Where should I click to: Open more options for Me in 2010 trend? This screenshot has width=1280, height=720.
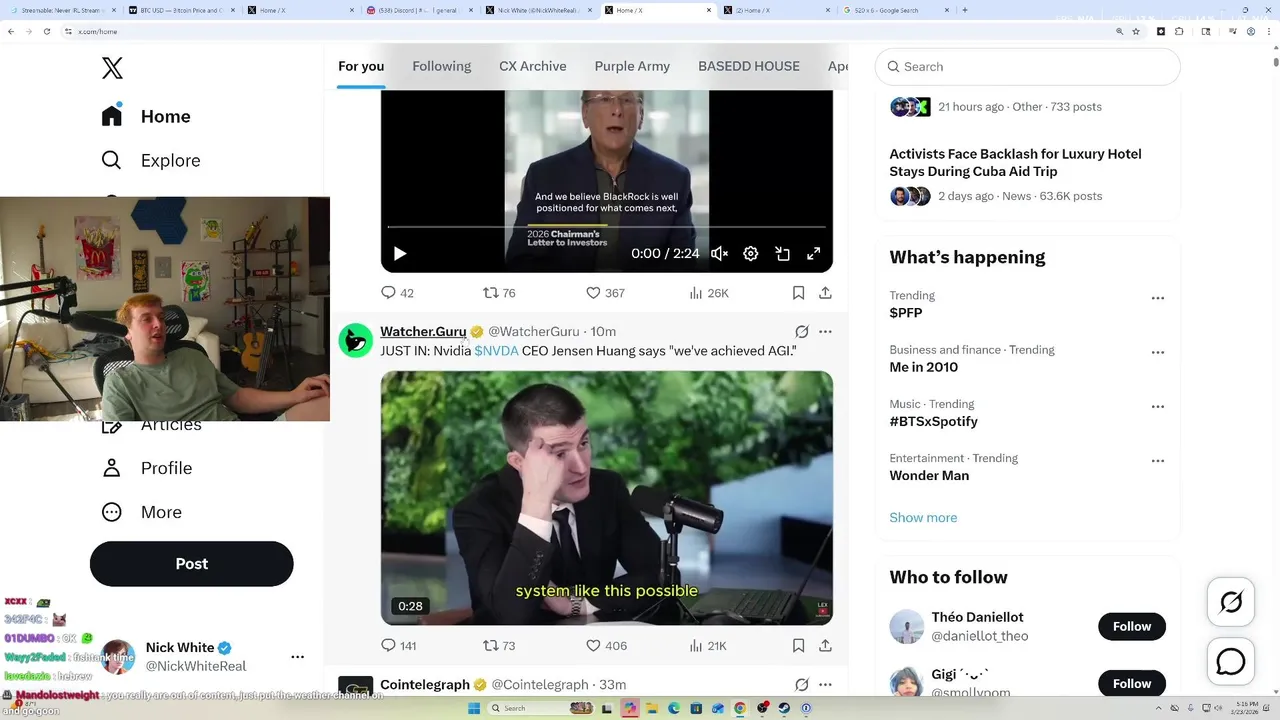coord(1158,352)
